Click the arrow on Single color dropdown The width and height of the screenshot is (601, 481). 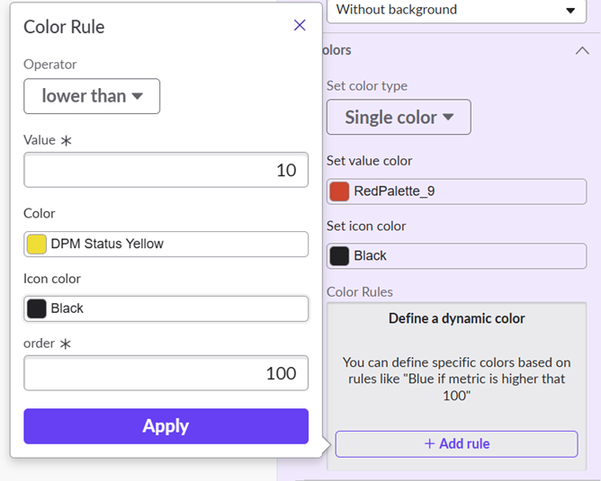pyautogui.click(x=449, y=117)
